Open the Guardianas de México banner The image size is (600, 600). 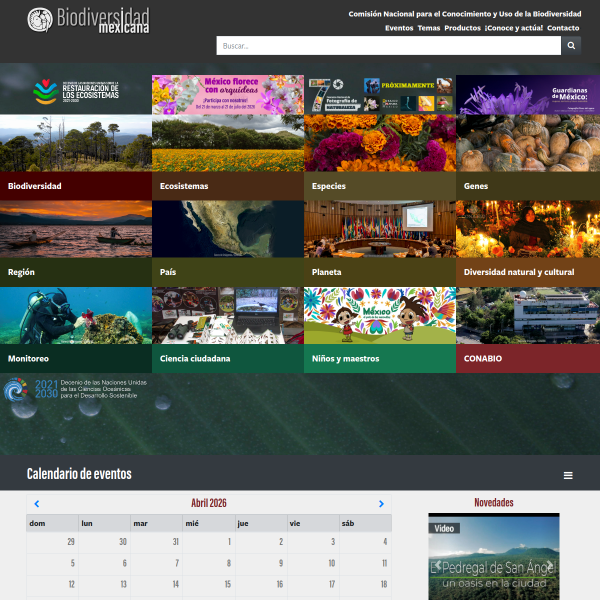[527, 94]
